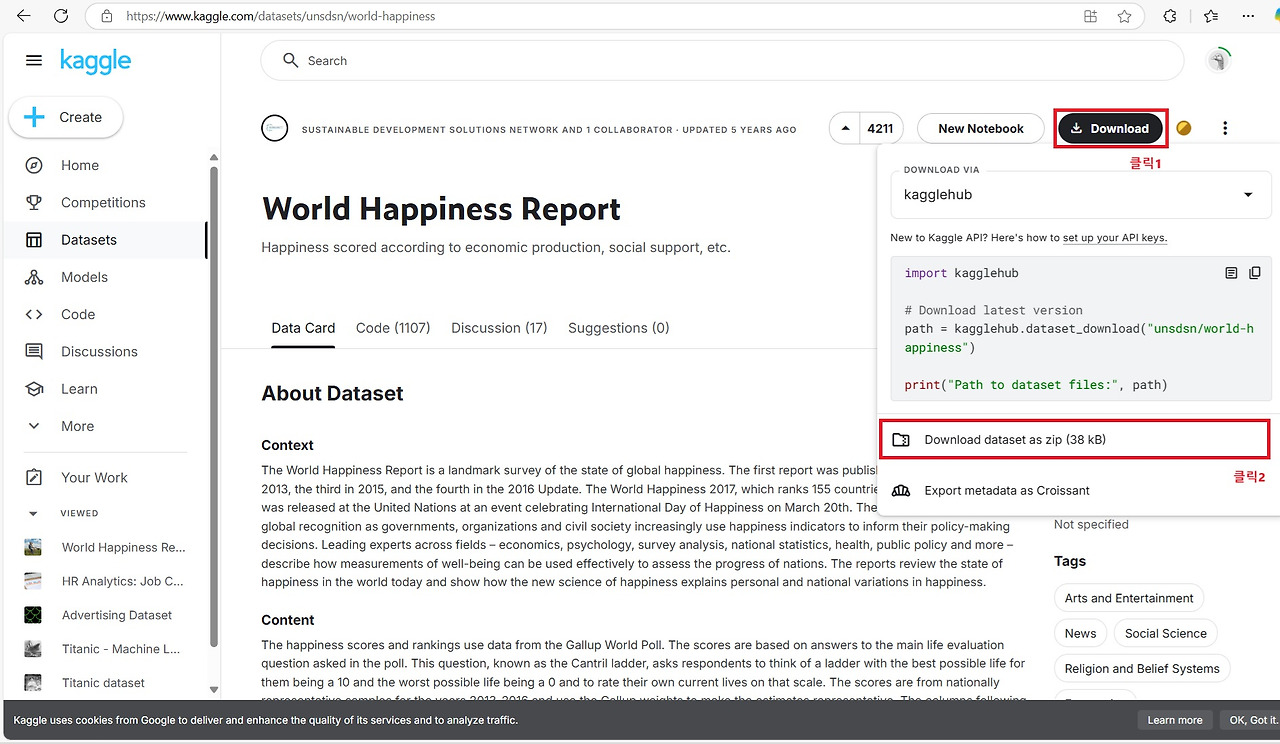Copy the kagglehub code snippet
Viewport: 1280px width, 744px height.
[1255, 273]
